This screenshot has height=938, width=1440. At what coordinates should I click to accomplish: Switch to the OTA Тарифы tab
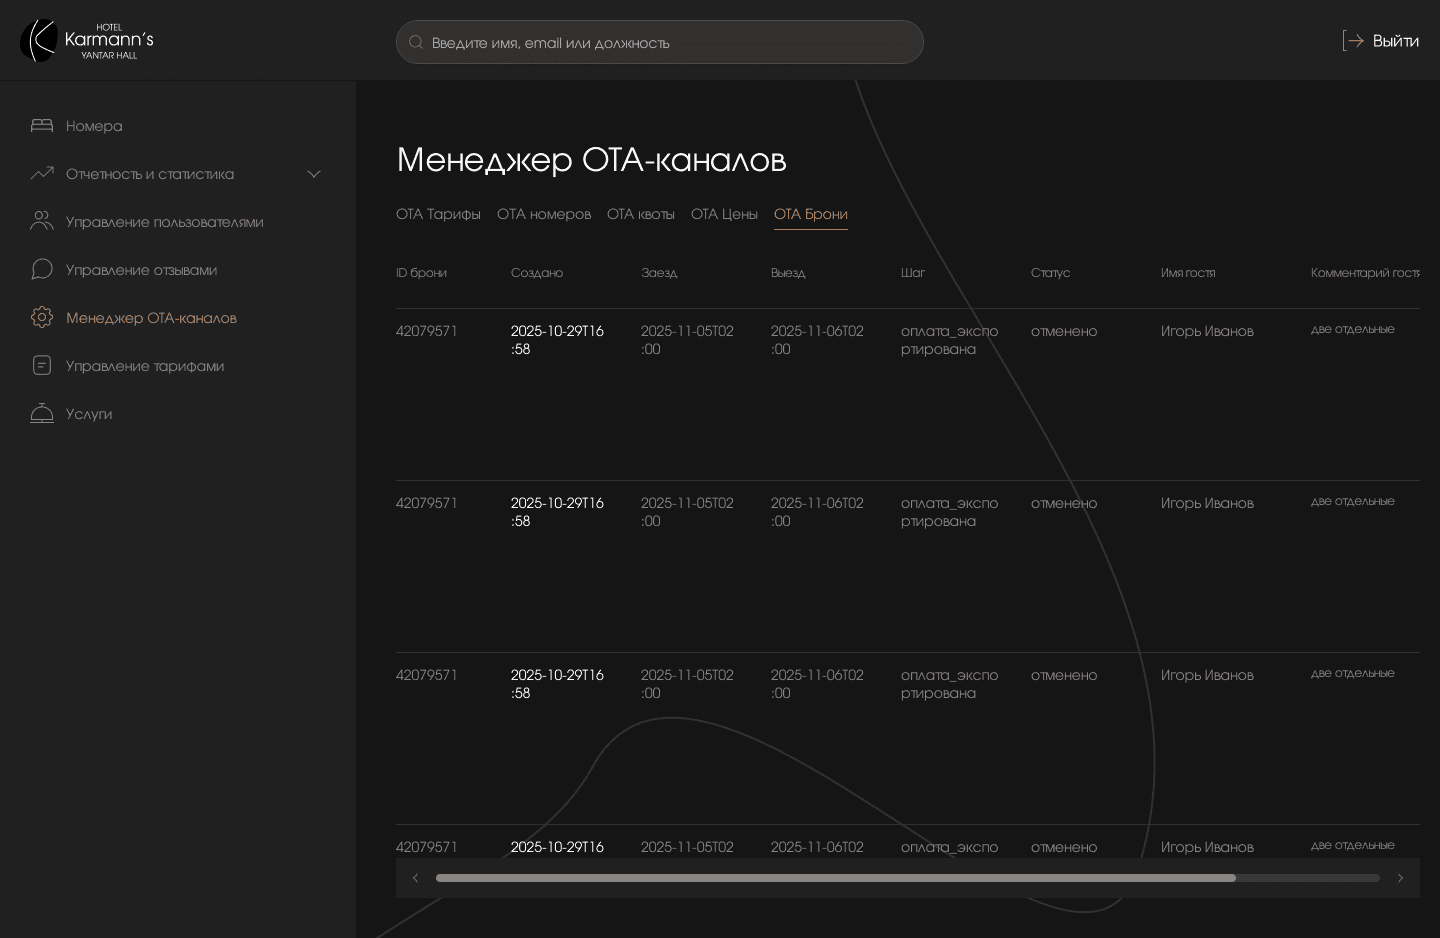tap(438, 214)
